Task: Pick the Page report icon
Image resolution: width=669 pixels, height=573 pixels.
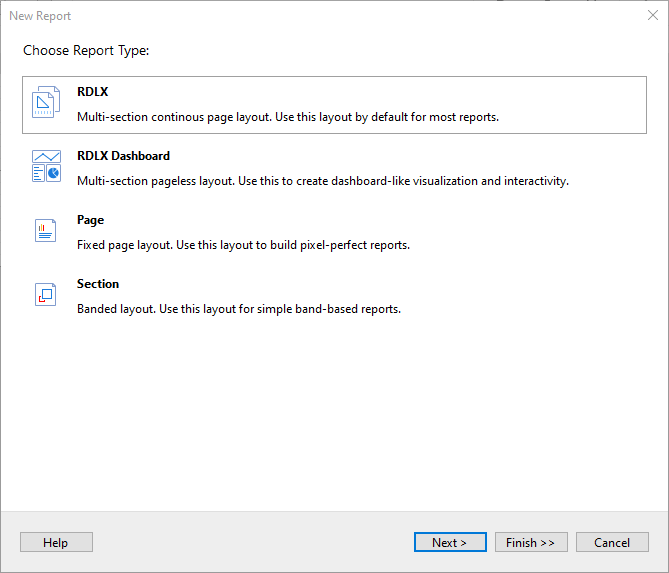Action: (46, 230)
